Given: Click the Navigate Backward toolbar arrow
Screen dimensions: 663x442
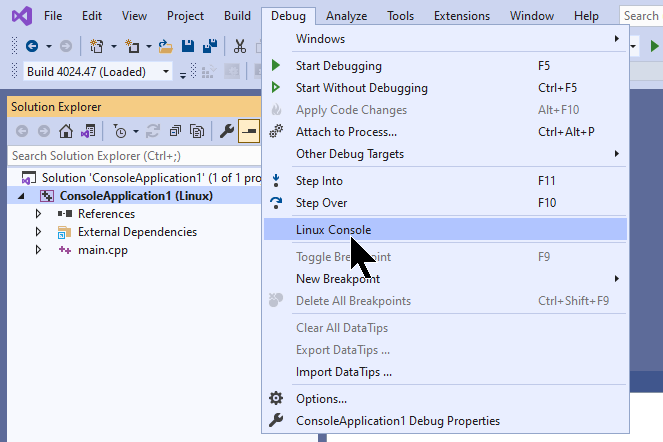Looking at the screenshot, I should click(x=32, y=46).
